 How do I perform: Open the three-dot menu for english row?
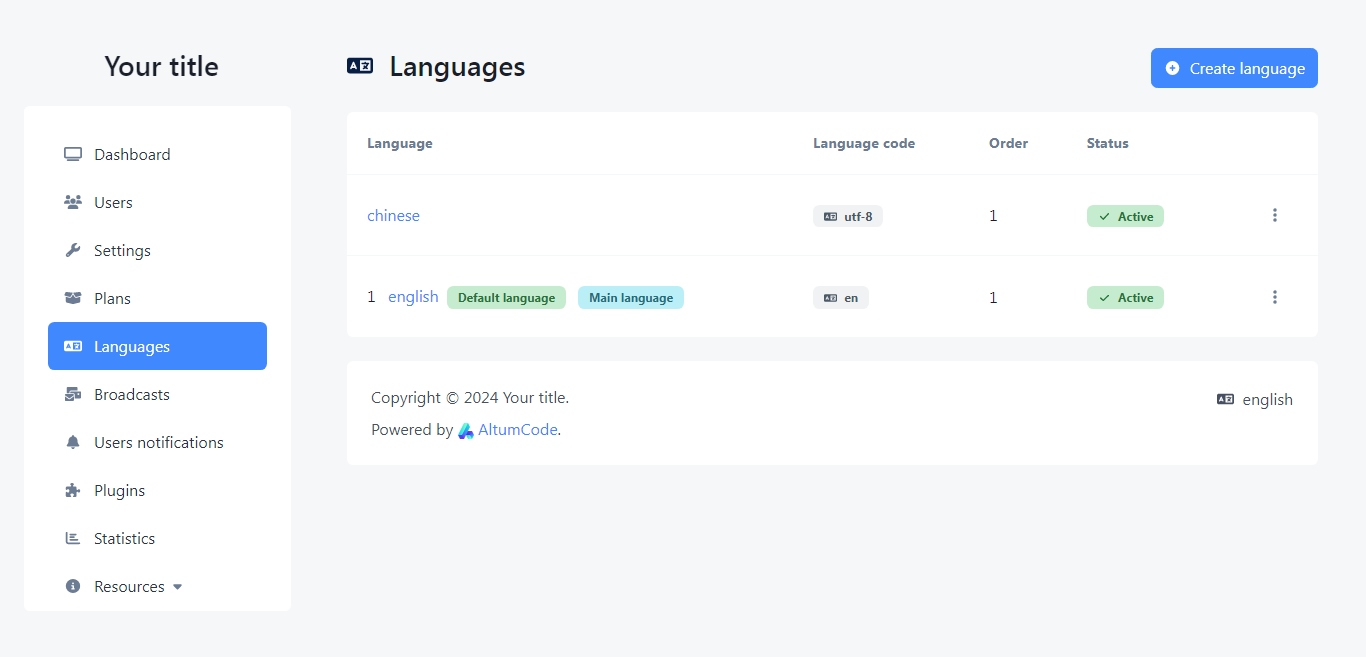(1274, 297)
